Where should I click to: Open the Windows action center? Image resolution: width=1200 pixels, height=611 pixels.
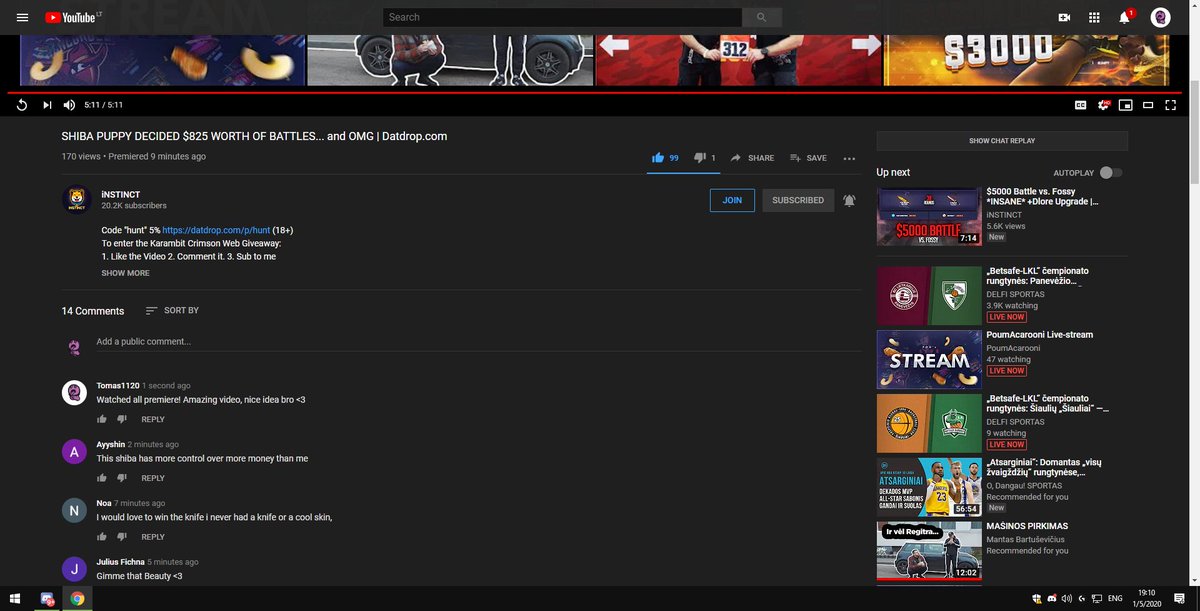1180,598
